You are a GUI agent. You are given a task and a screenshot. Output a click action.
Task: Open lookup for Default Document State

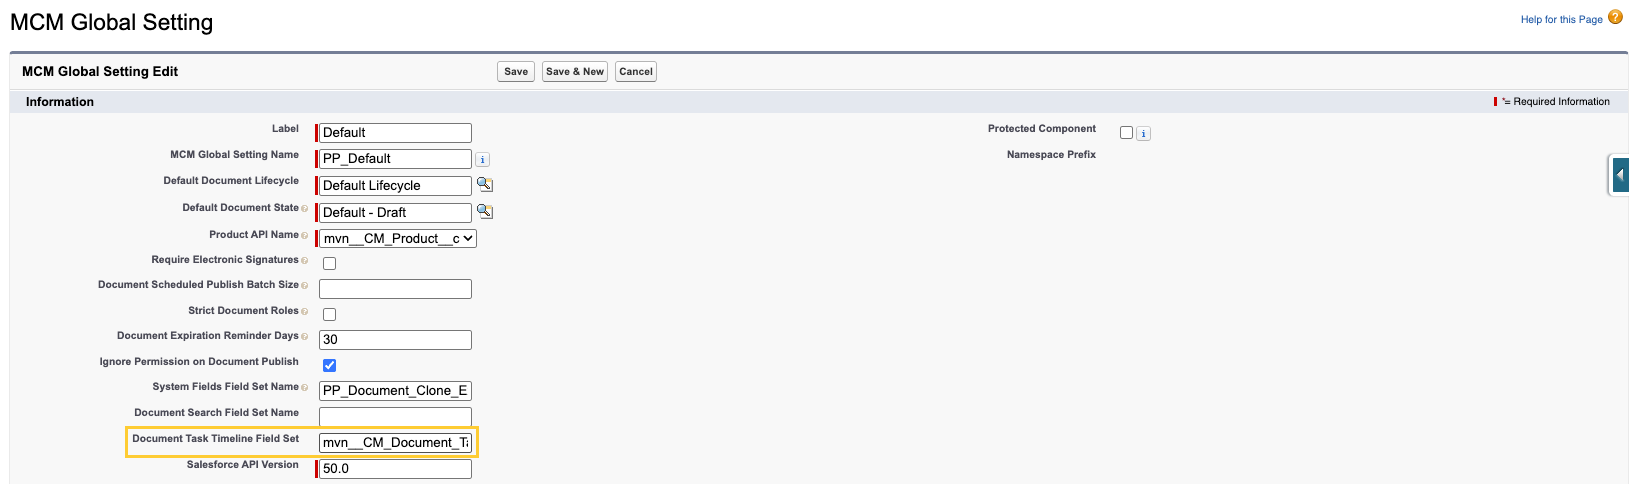coord(485,211)
